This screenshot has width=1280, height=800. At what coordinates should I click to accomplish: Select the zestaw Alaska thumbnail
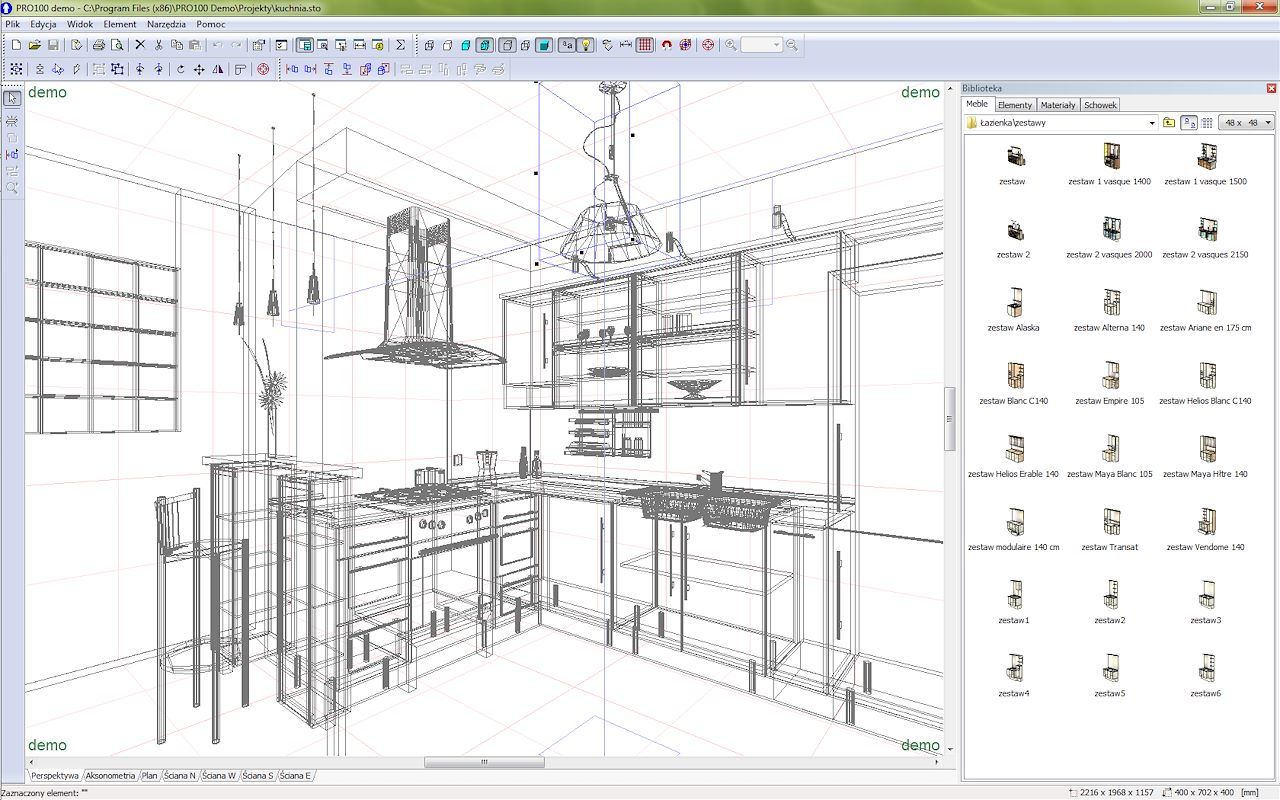[x=1013, y=309]
